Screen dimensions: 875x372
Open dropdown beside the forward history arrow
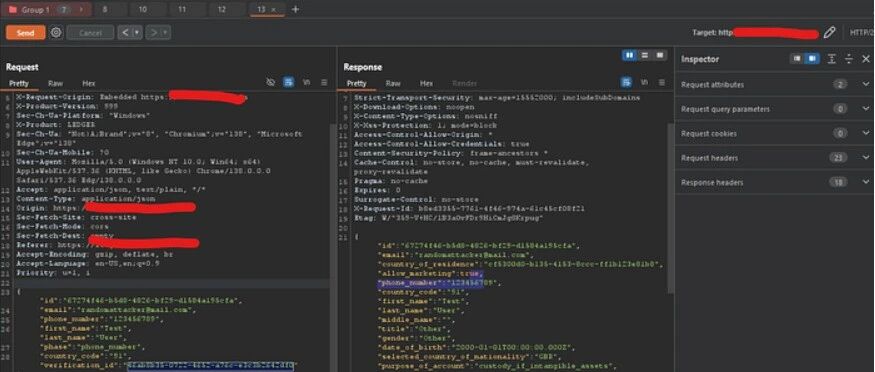[x=165, y=32]
